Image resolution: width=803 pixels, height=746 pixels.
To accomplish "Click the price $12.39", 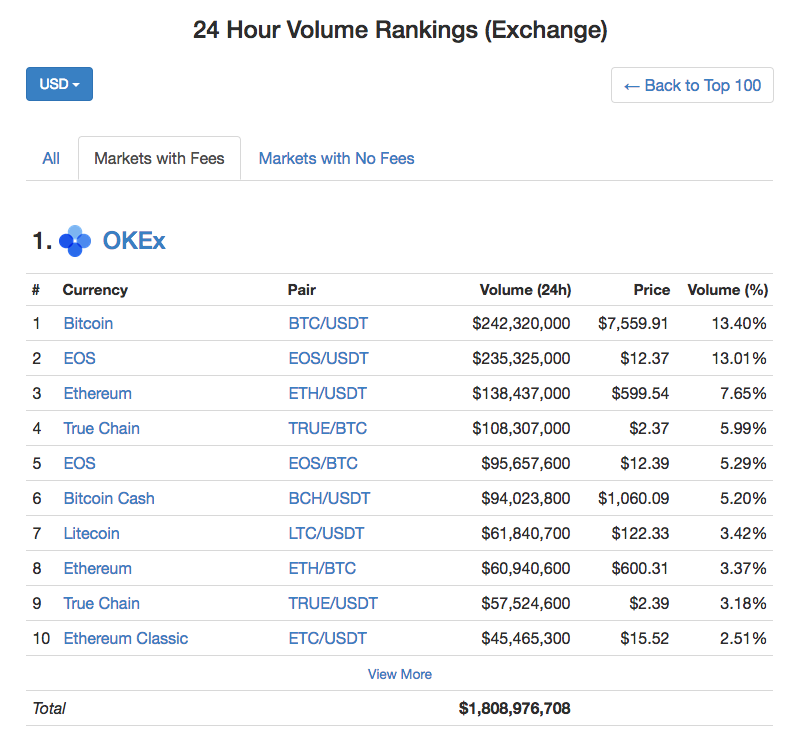I will 645,463.
